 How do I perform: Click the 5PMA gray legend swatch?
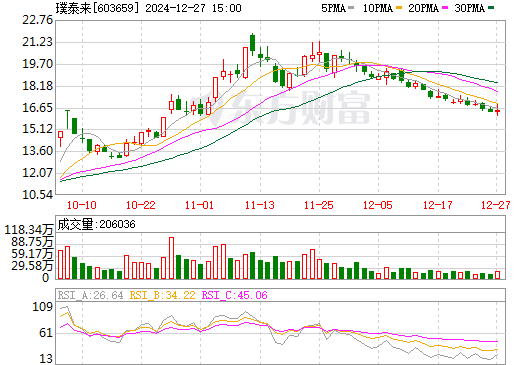351,8
